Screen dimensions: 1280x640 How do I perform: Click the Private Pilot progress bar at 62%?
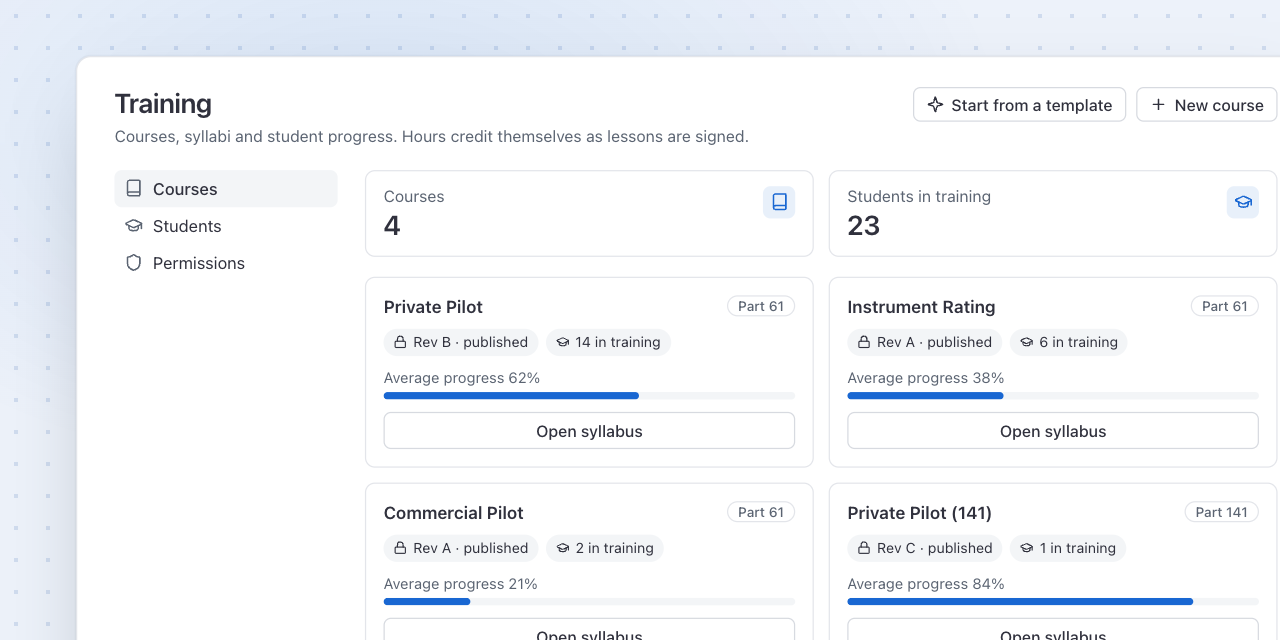tap(589, 396)
